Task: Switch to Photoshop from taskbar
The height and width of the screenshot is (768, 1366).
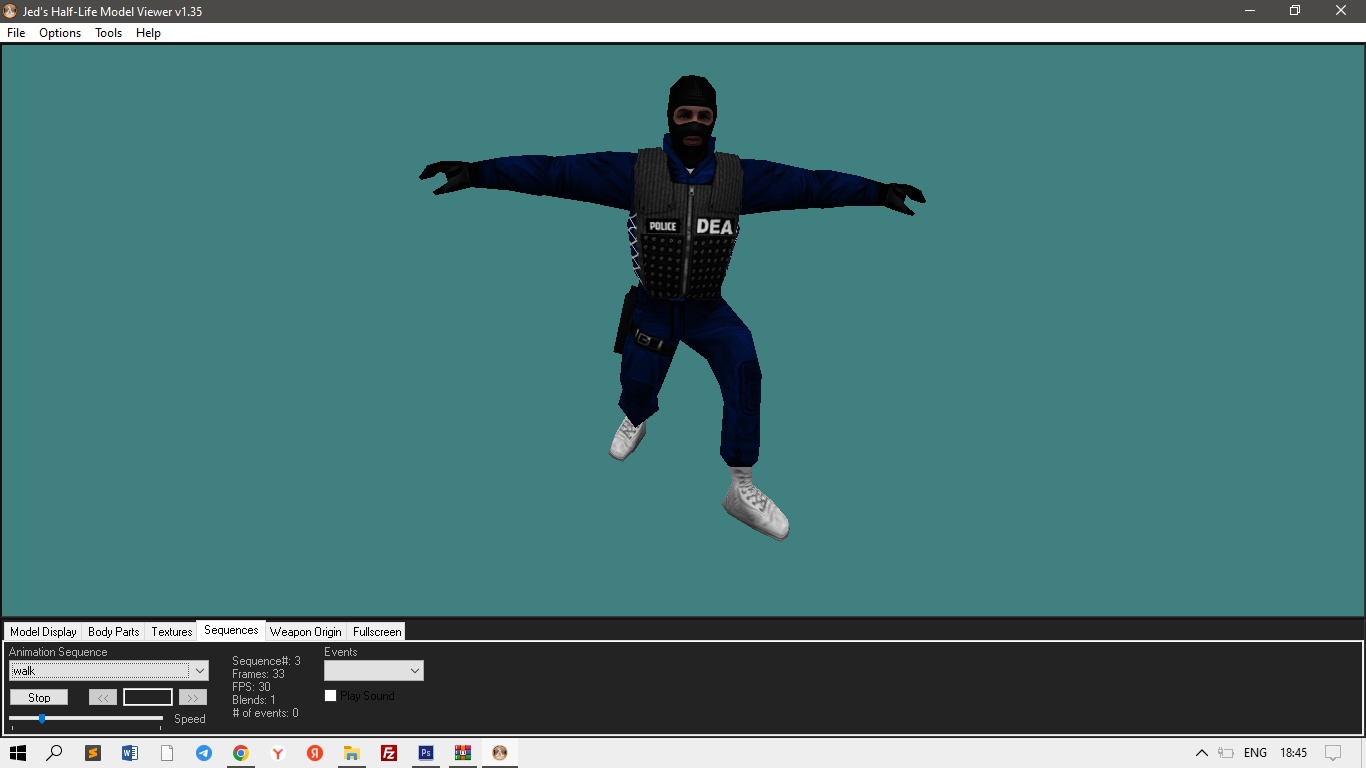Action: click(426, 753)
